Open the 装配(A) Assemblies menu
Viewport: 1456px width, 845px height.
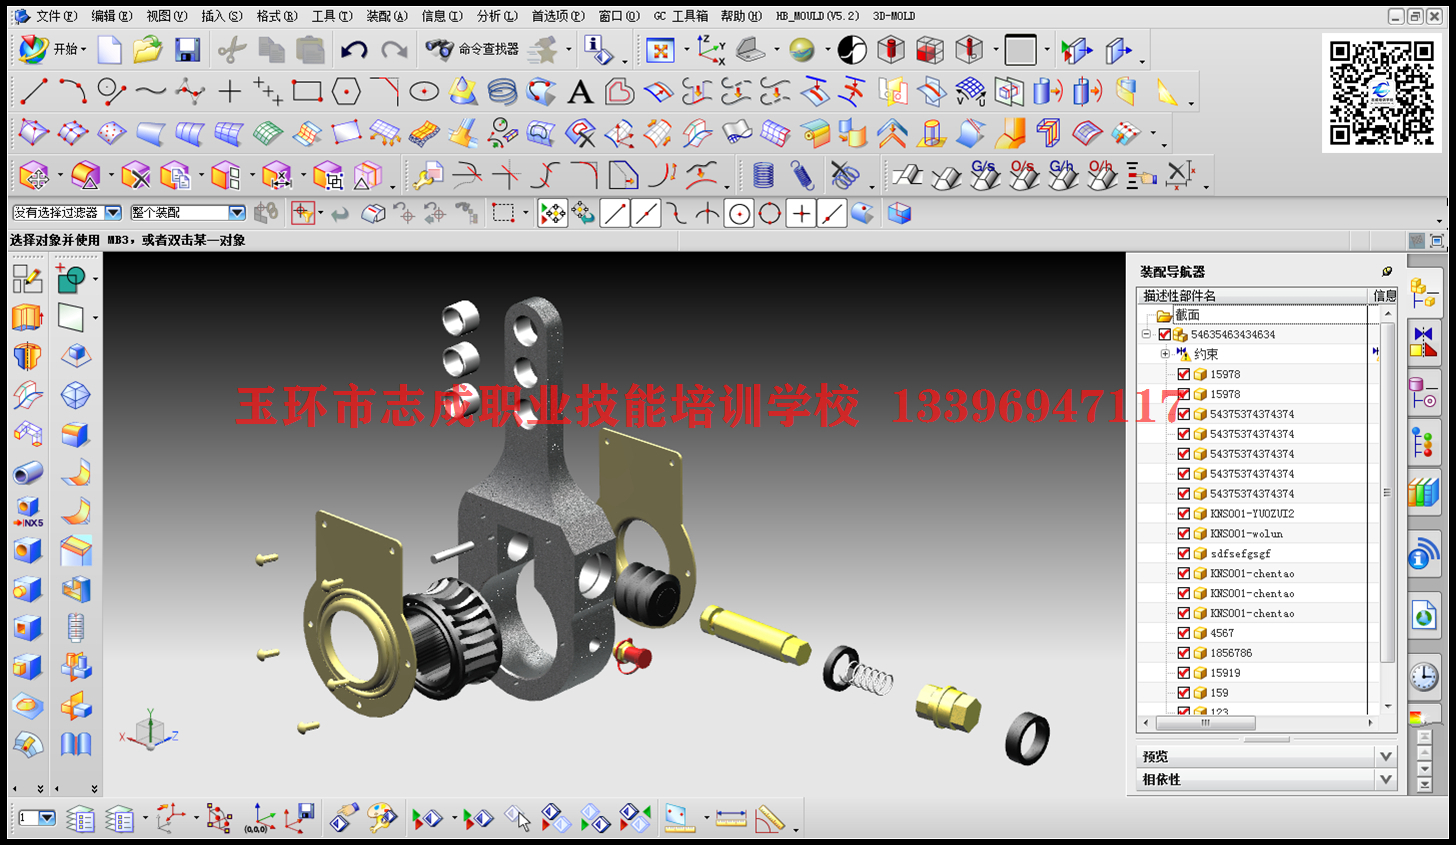(x=386, y=16)
